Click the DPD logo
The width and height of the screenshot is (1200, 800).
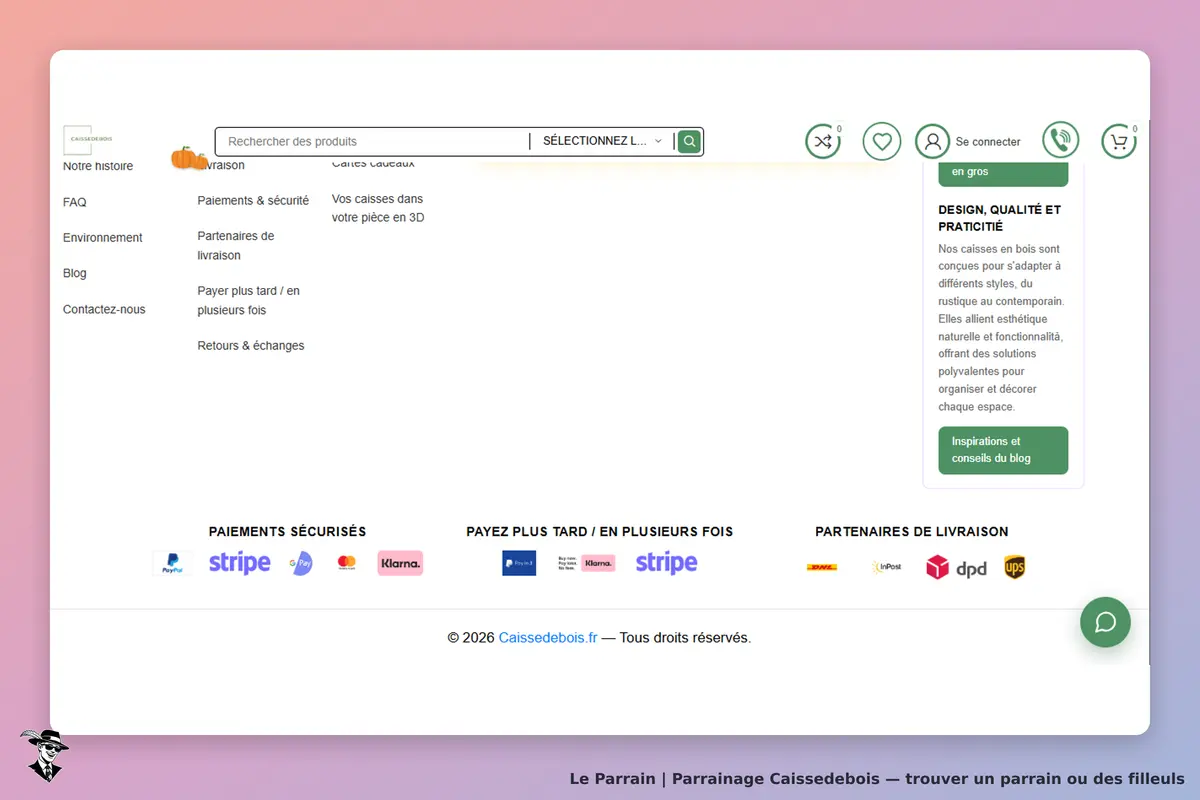pos(956,568)
